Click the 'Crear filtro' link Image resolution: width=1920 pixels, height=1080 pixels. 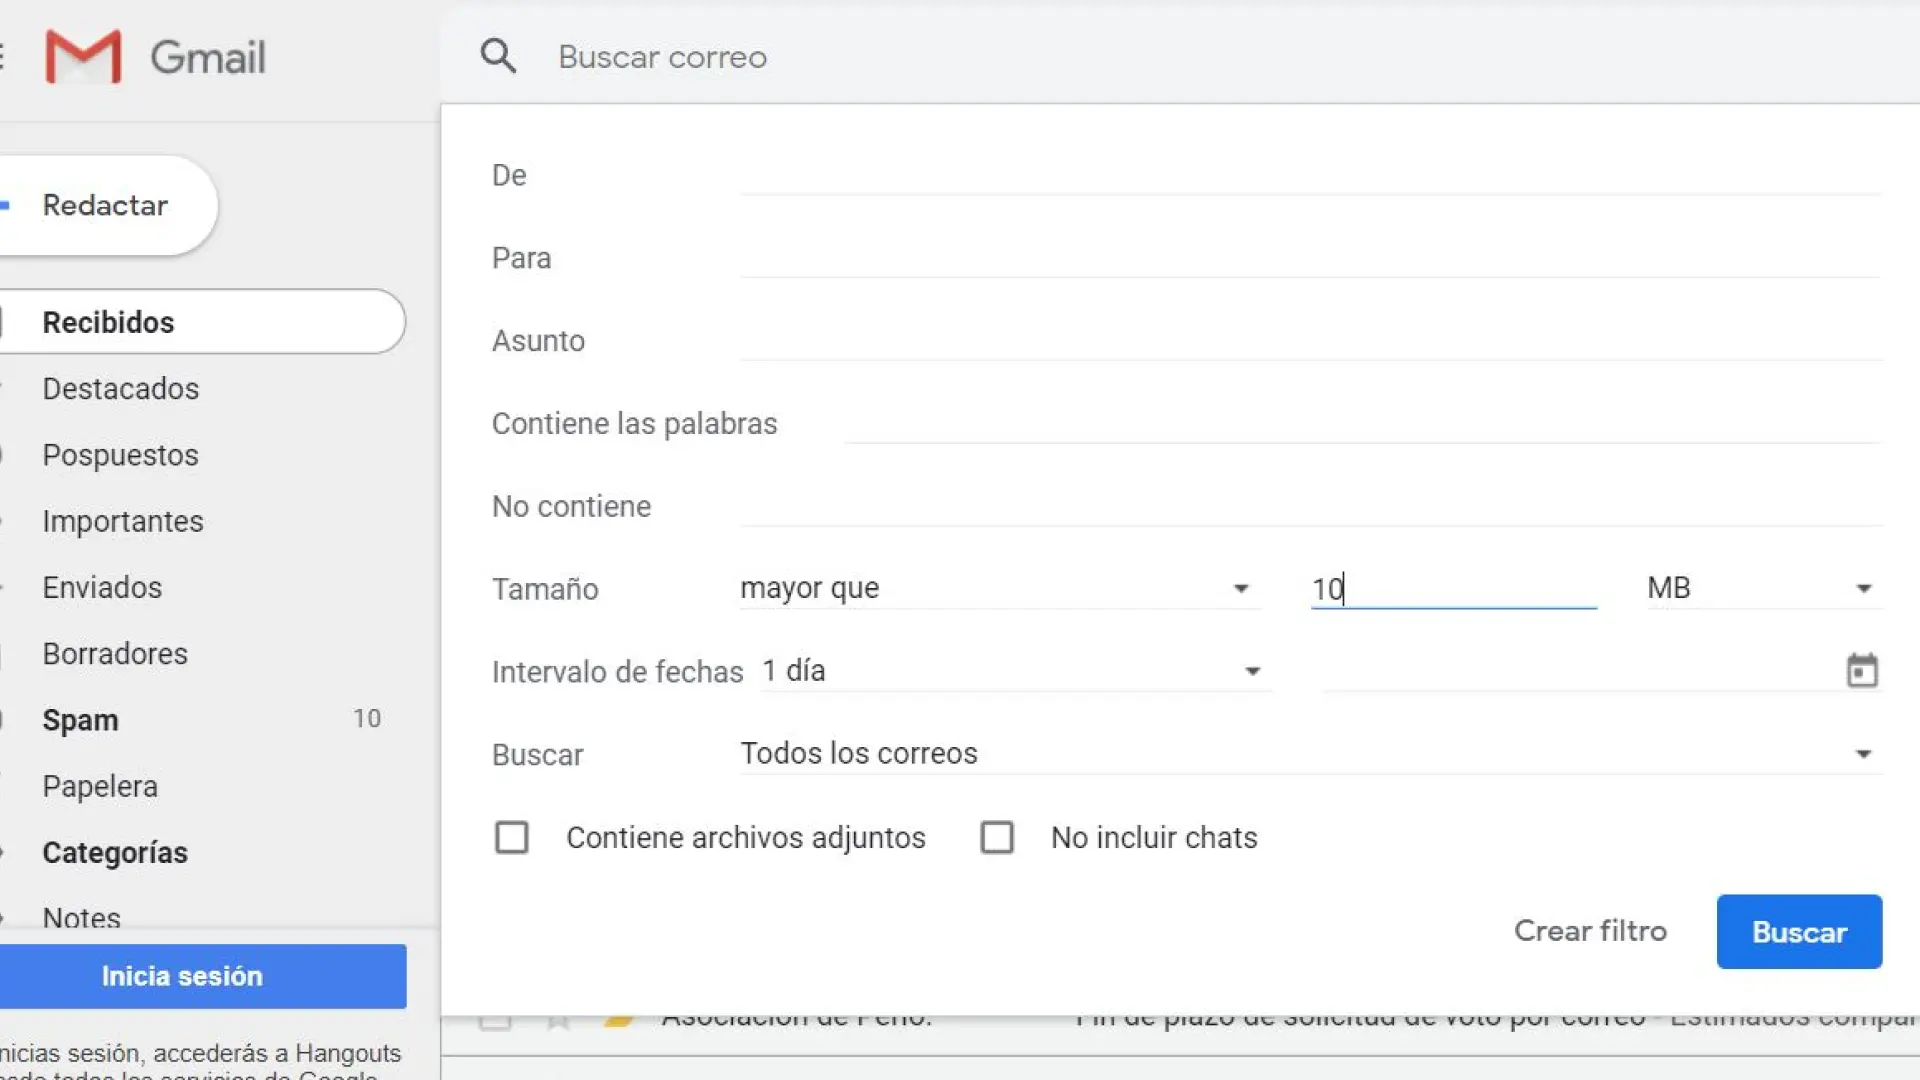click(1590, 931)
